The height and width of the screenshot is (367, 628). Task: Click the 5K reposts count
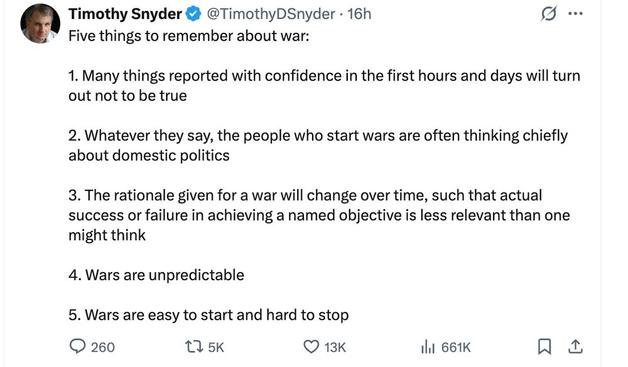pyautogui.click(x=216, y=347)
